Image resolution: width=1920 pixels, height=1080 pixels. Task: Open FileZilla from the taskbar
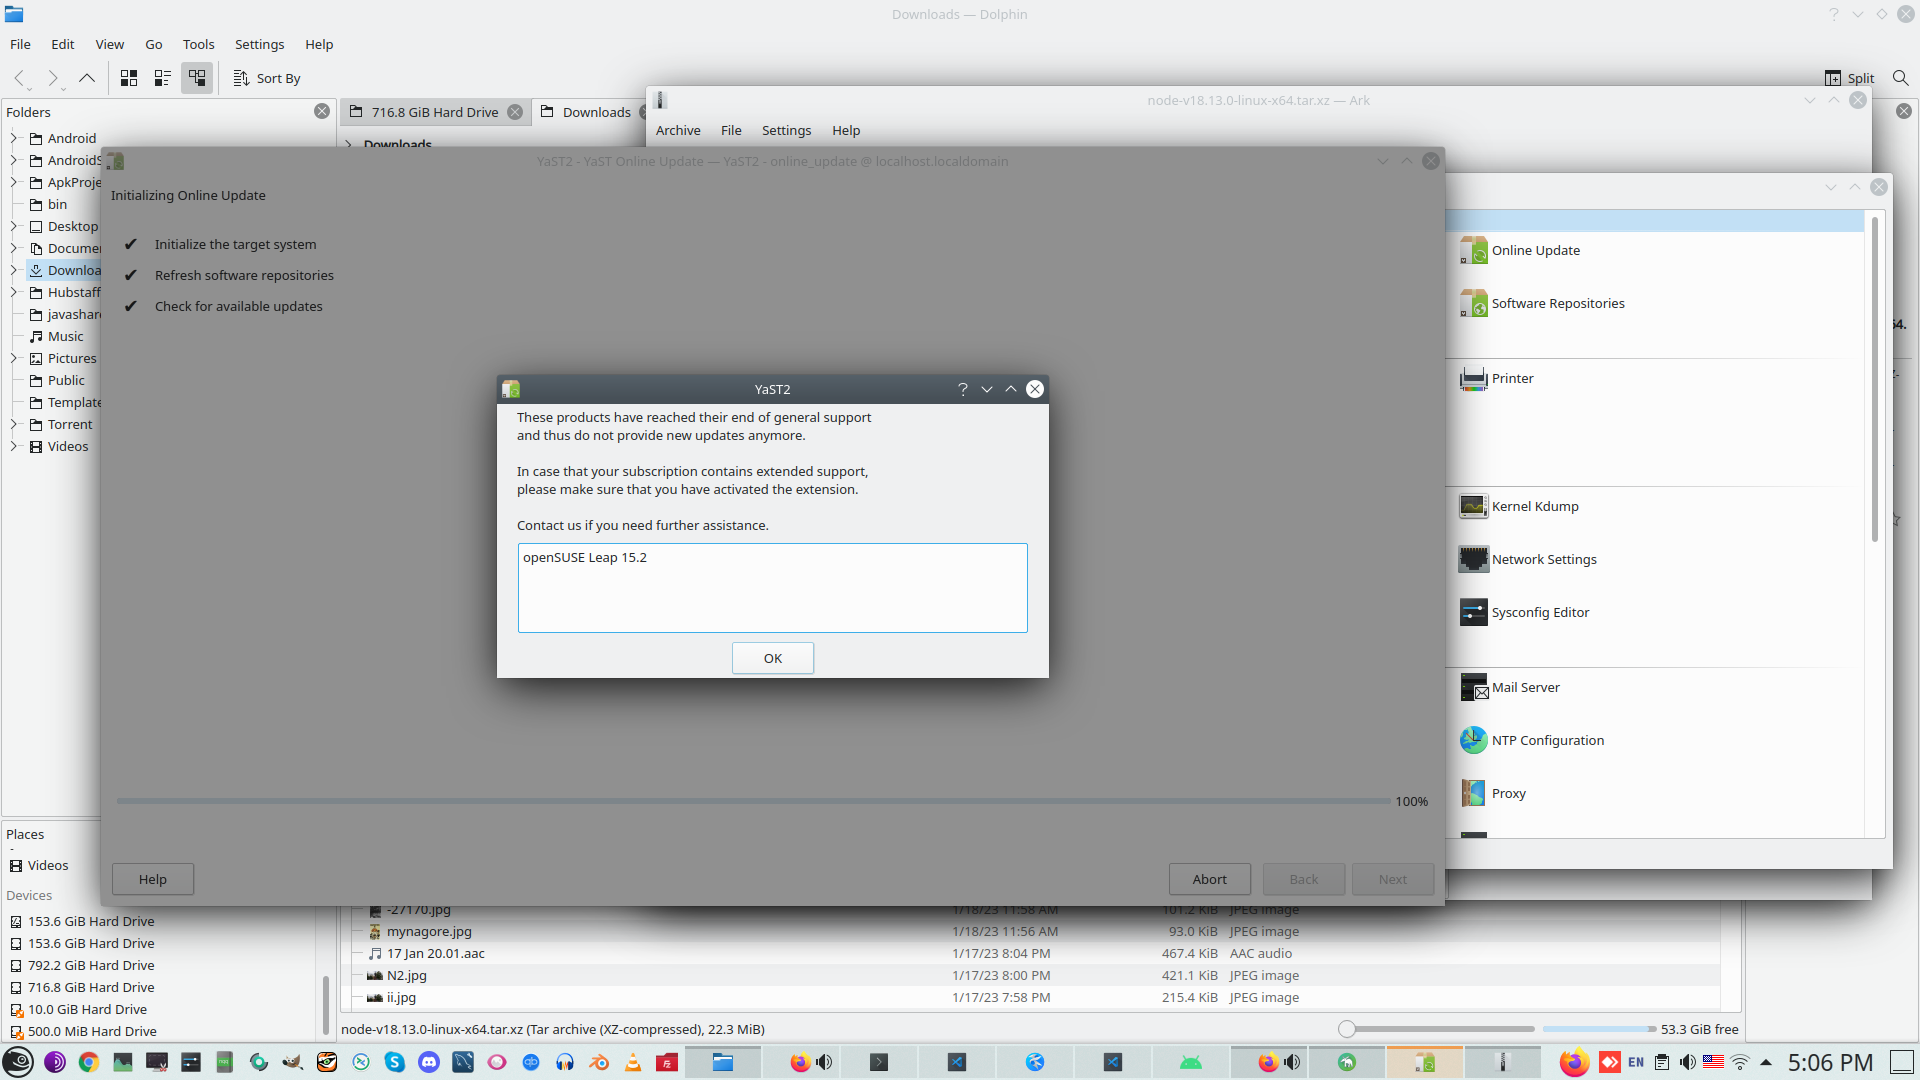click(667, 1063)
